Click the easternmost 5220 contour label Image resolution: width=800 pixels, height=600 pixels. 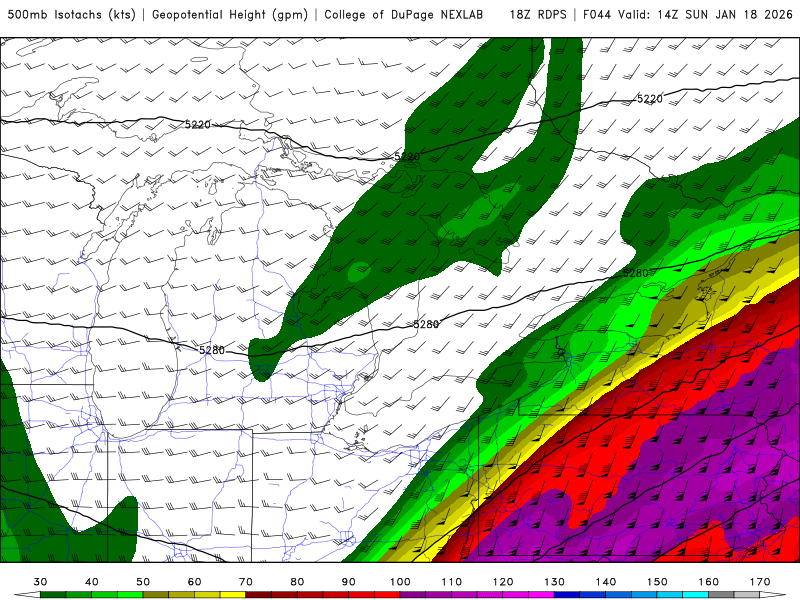(650, 99)
